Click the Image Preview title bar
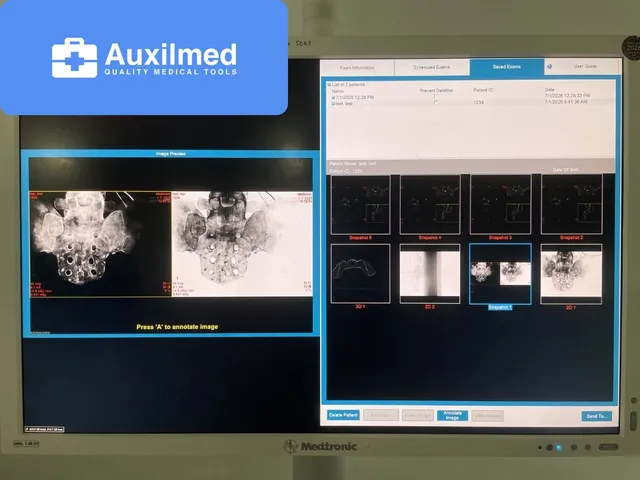 tap(171, 154)
